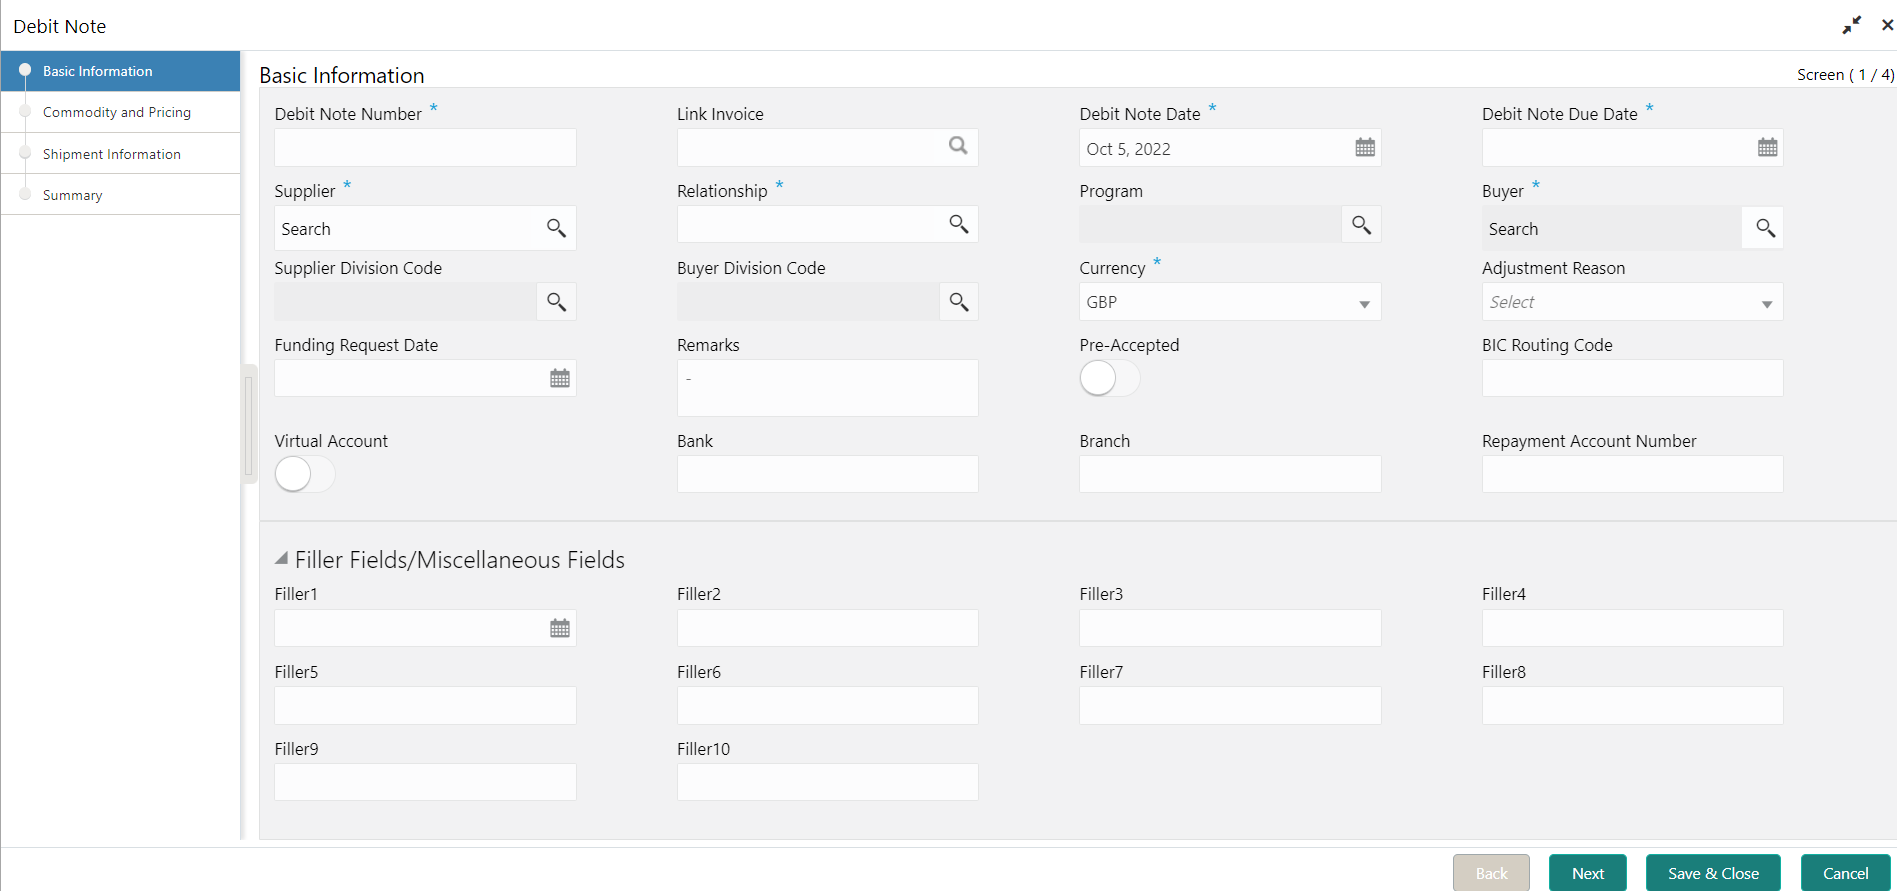Image resolution: width=1897 pixels, height=891 pixels.
Task: Click the Relationship lookup search icon
Action: point(958,224)
